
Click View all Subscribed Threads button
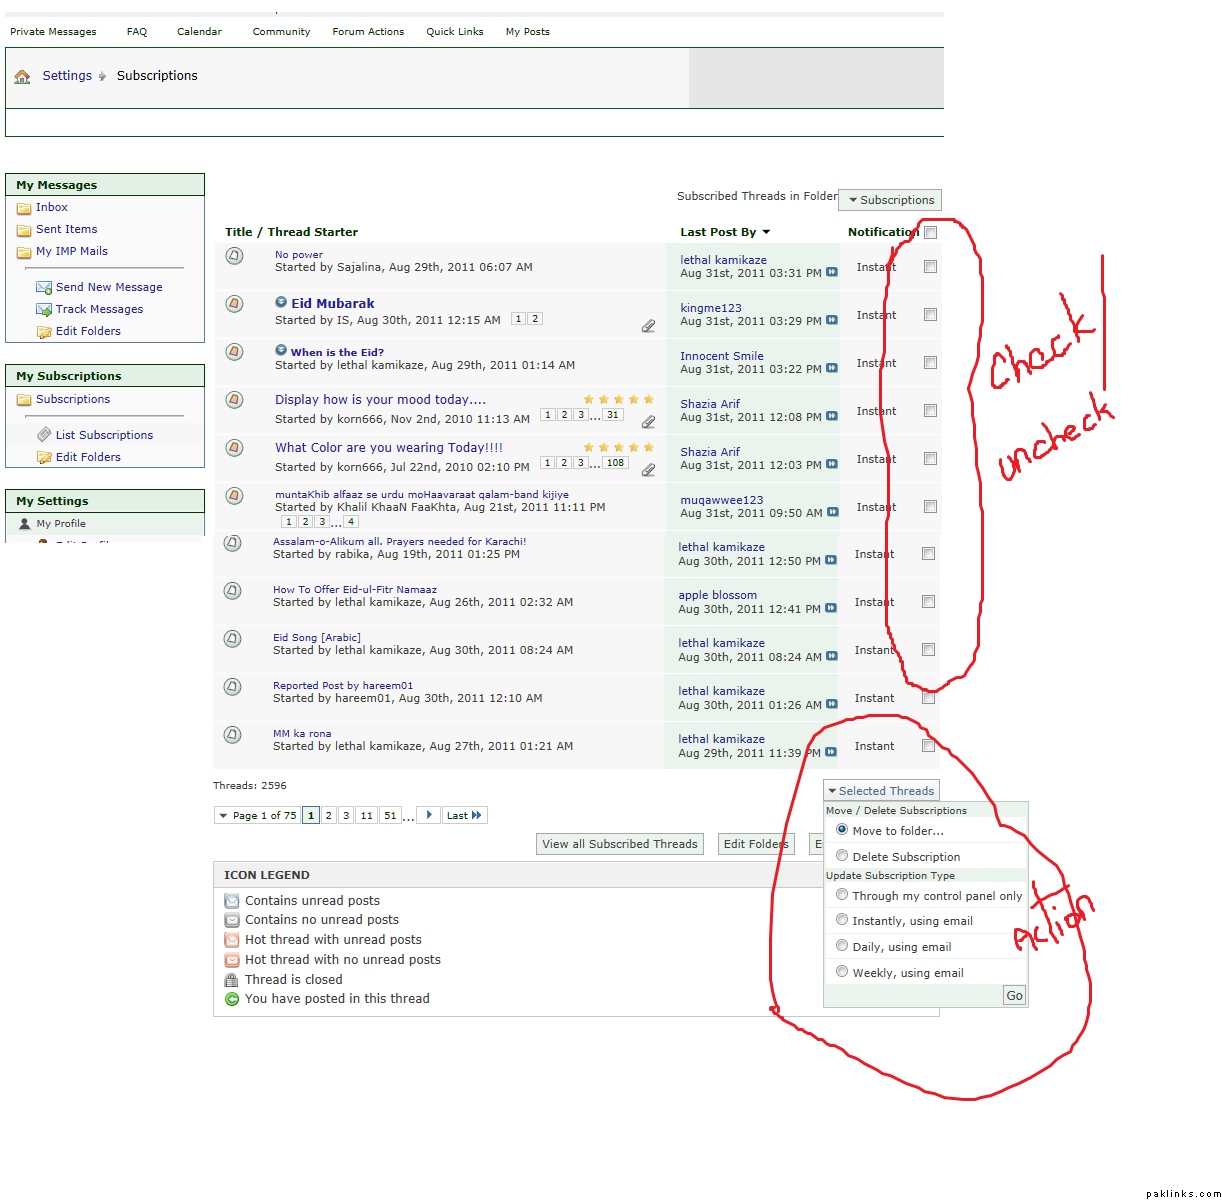[619, 844]
